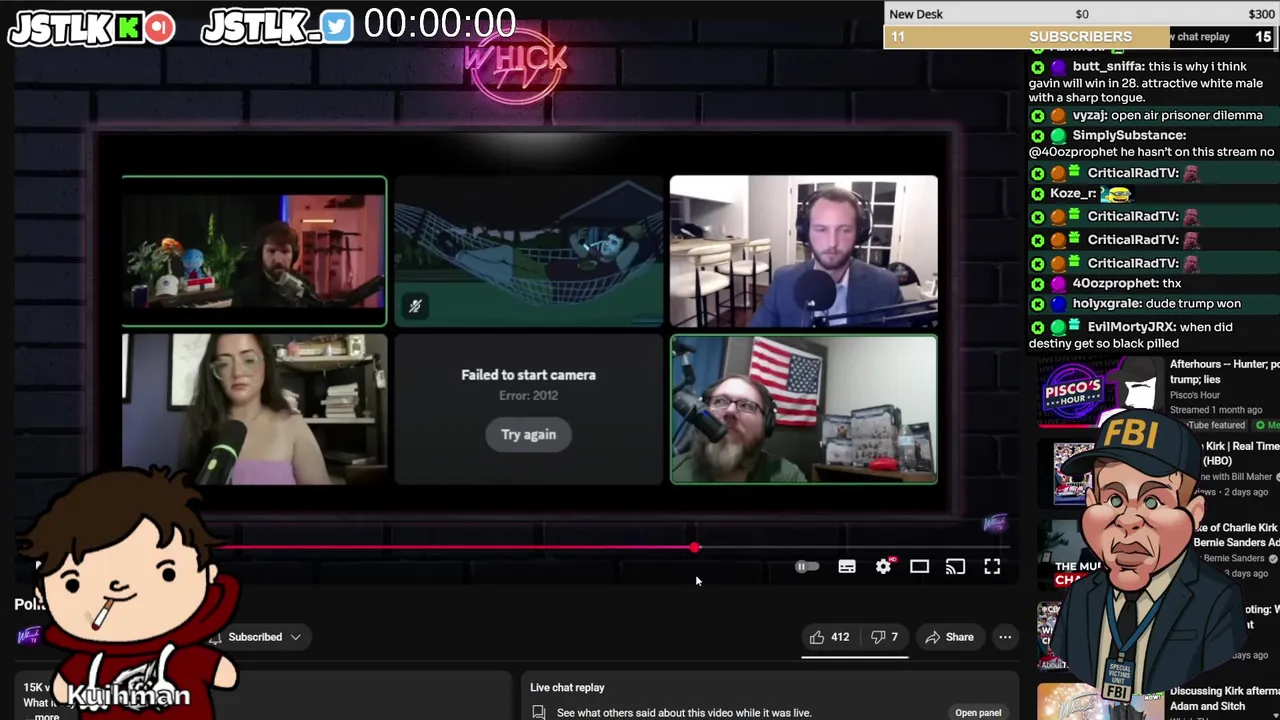Expand description with the ...more link
Image resolution: width=1280 pixels, height=720 pixels.
click(x=46, y=716)
